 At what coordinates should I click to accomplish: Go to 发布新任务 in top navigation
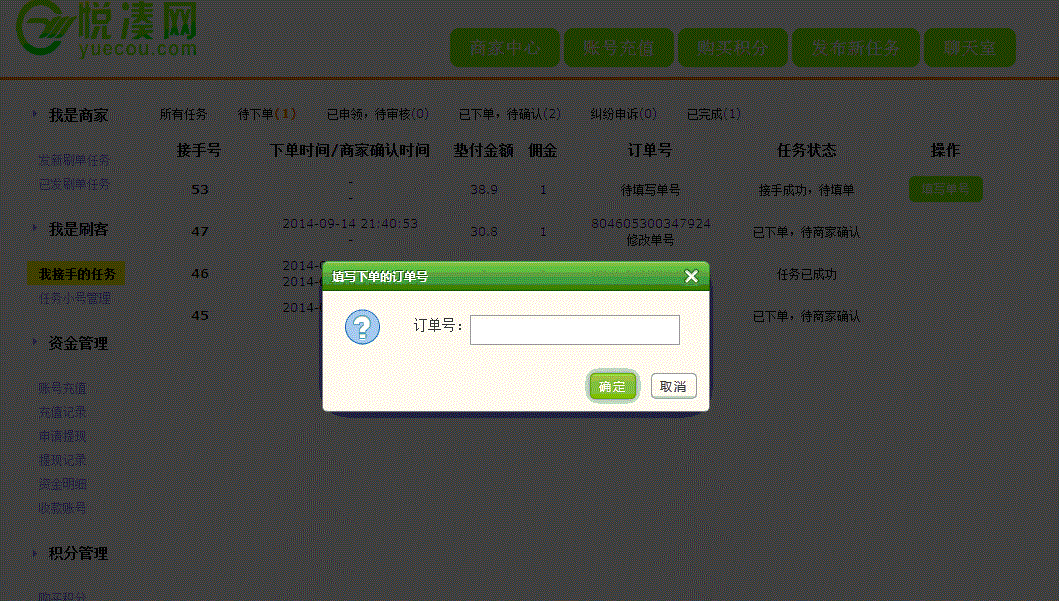pyautogui.click(x=855, y=48)
